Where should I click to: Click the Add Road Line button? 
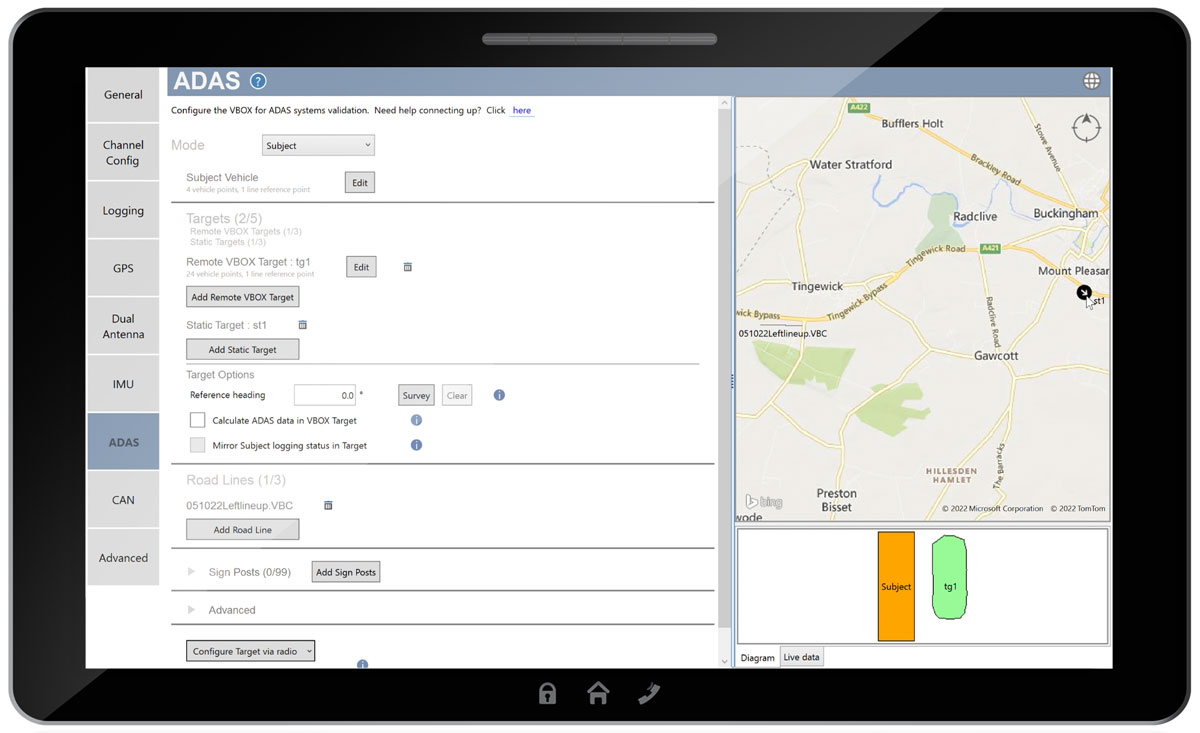243,530
